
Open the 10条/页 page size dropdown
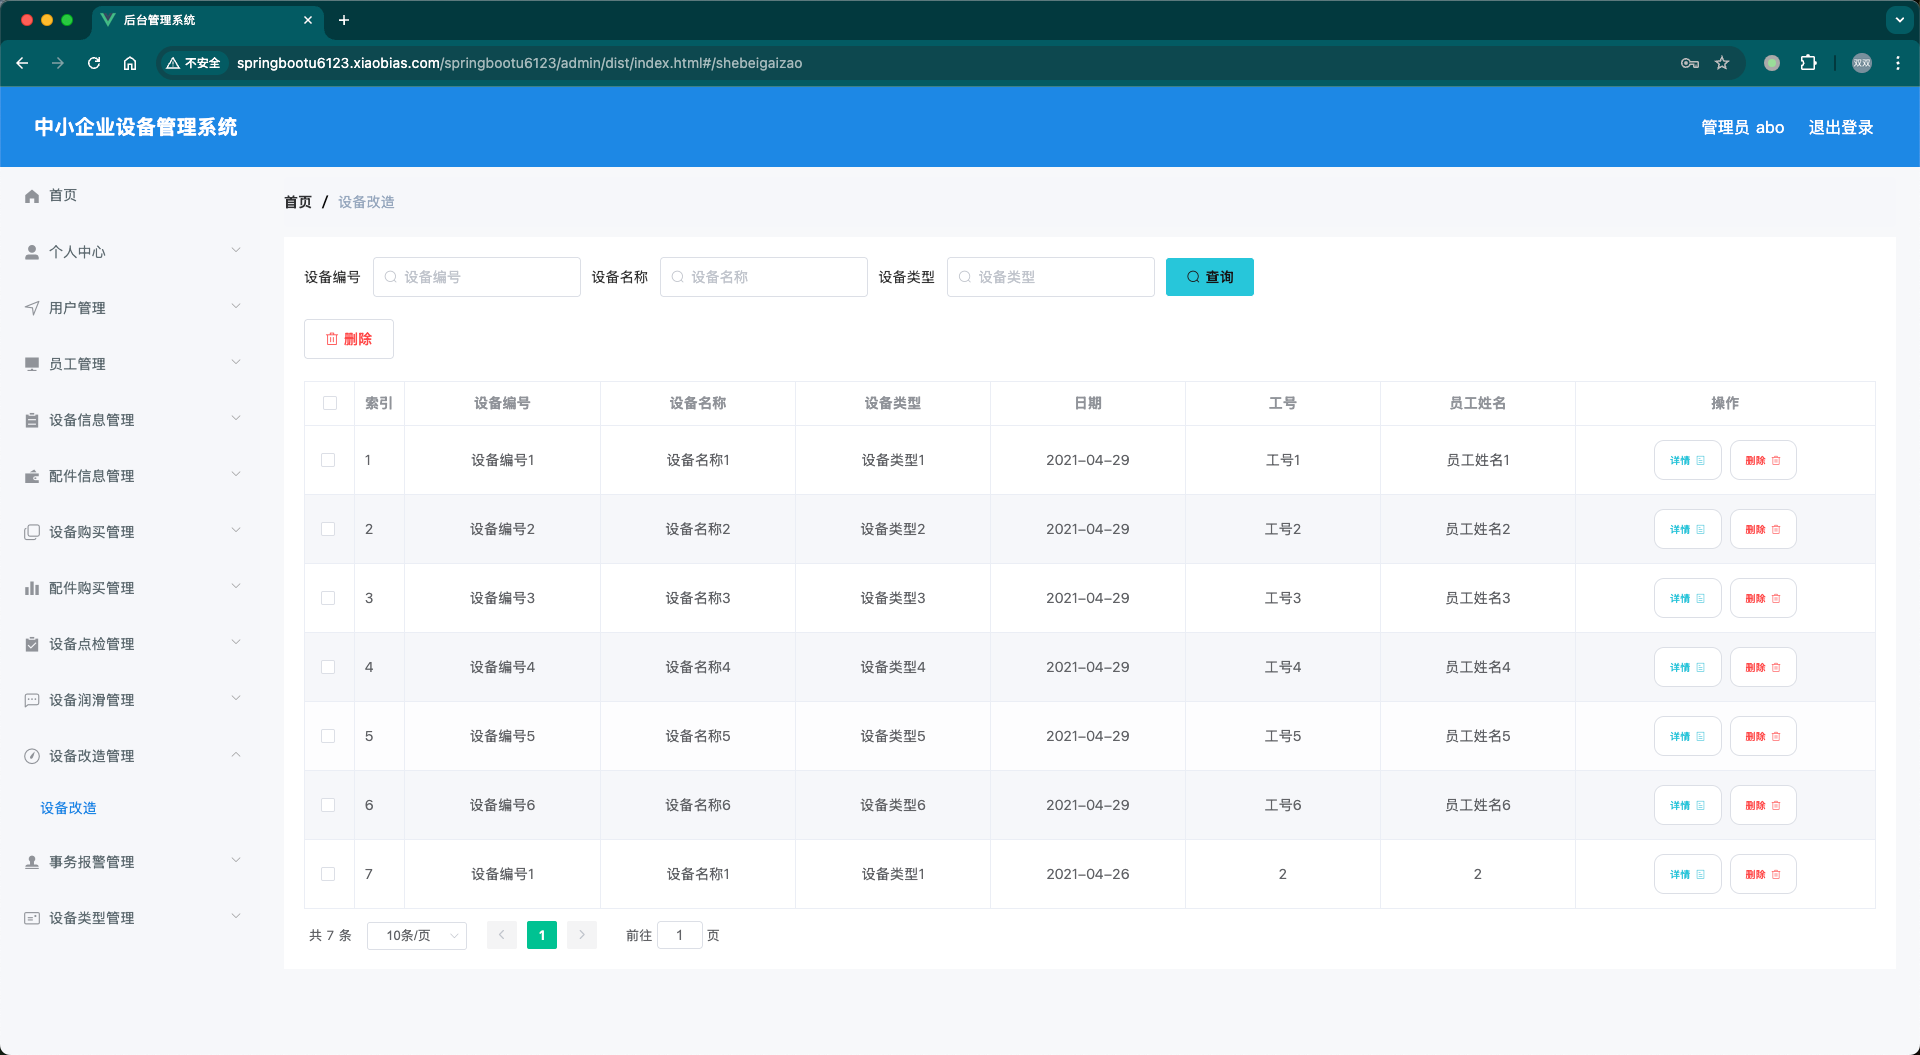pos(417,935)
